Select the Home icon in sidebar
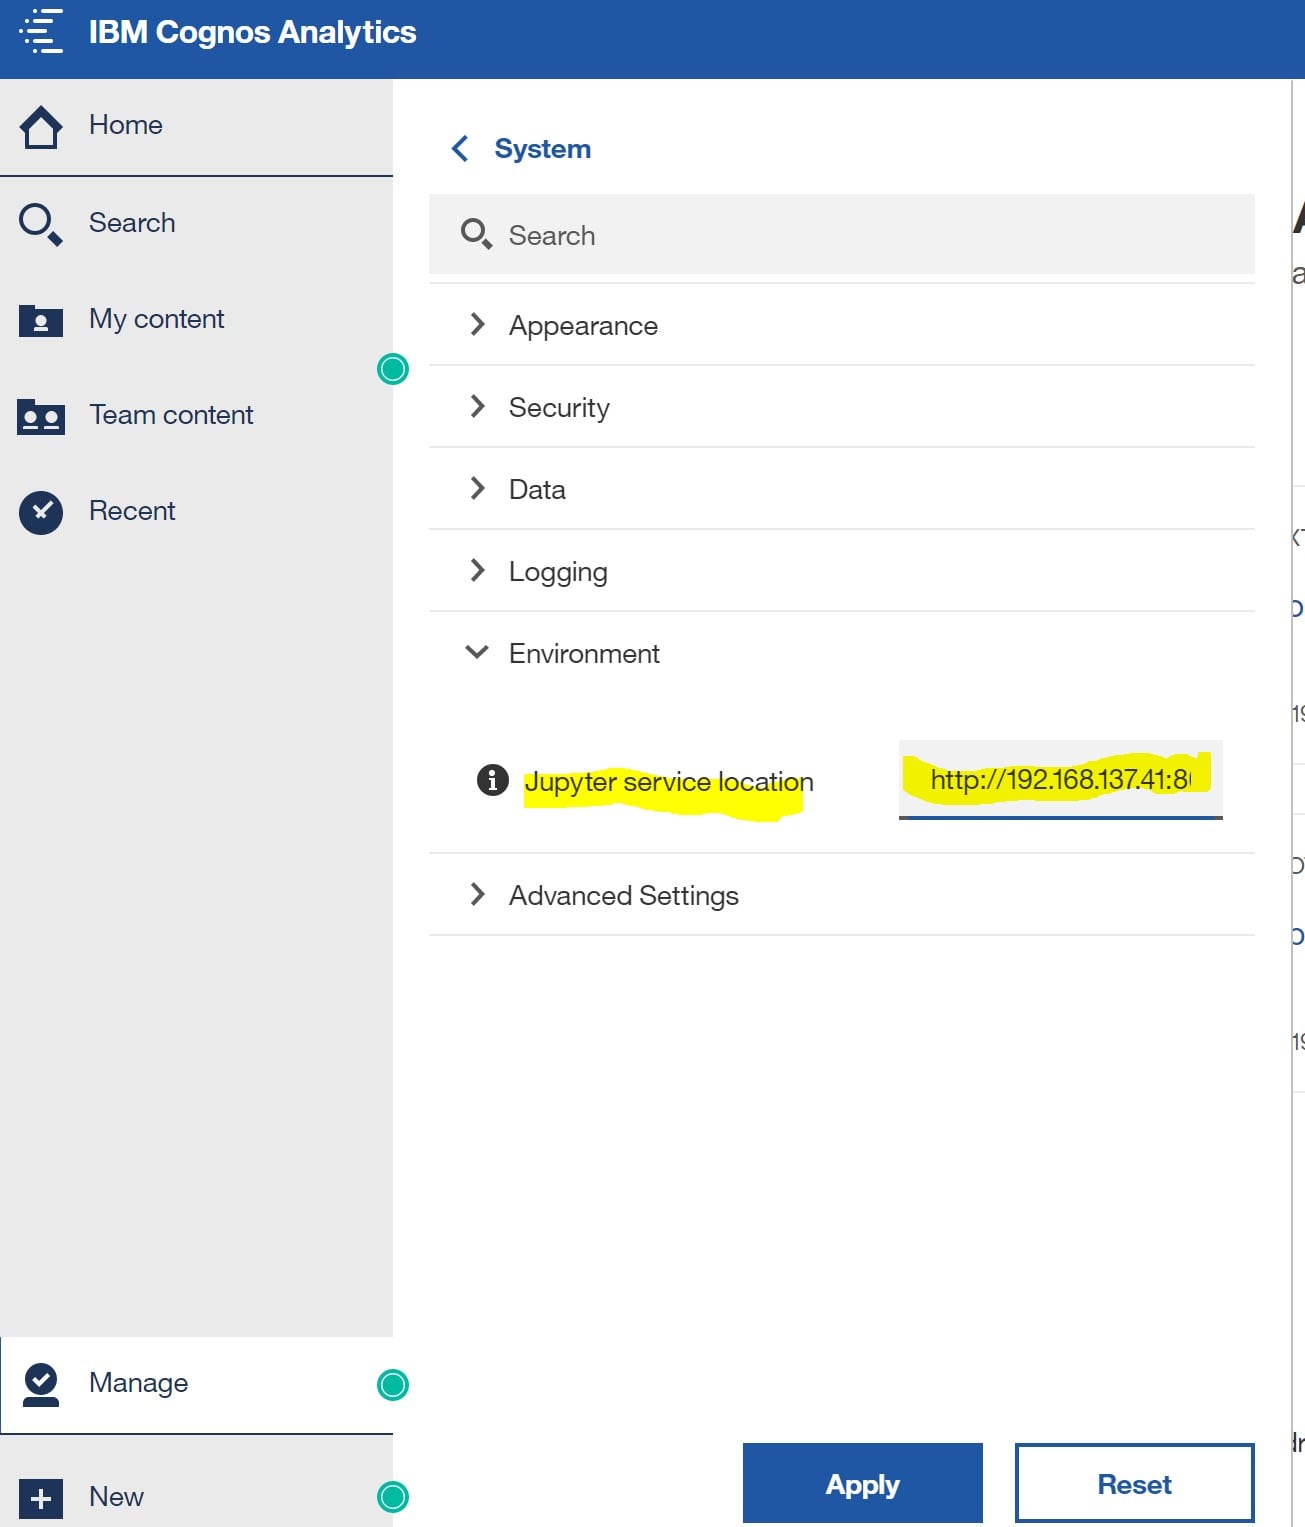 click(x=41, y=126)
